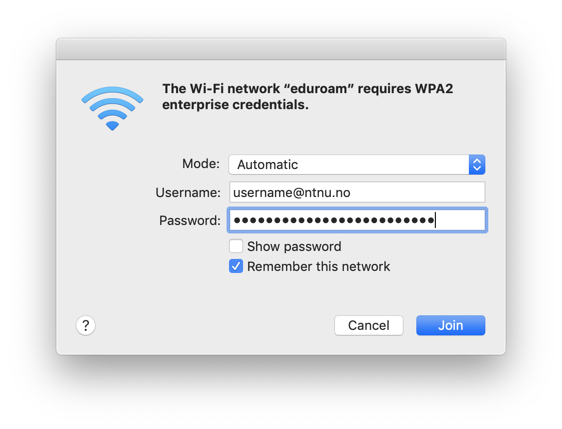
Task: Click the blue up-down arrows on Mode selector
Action: pos(477,165)
